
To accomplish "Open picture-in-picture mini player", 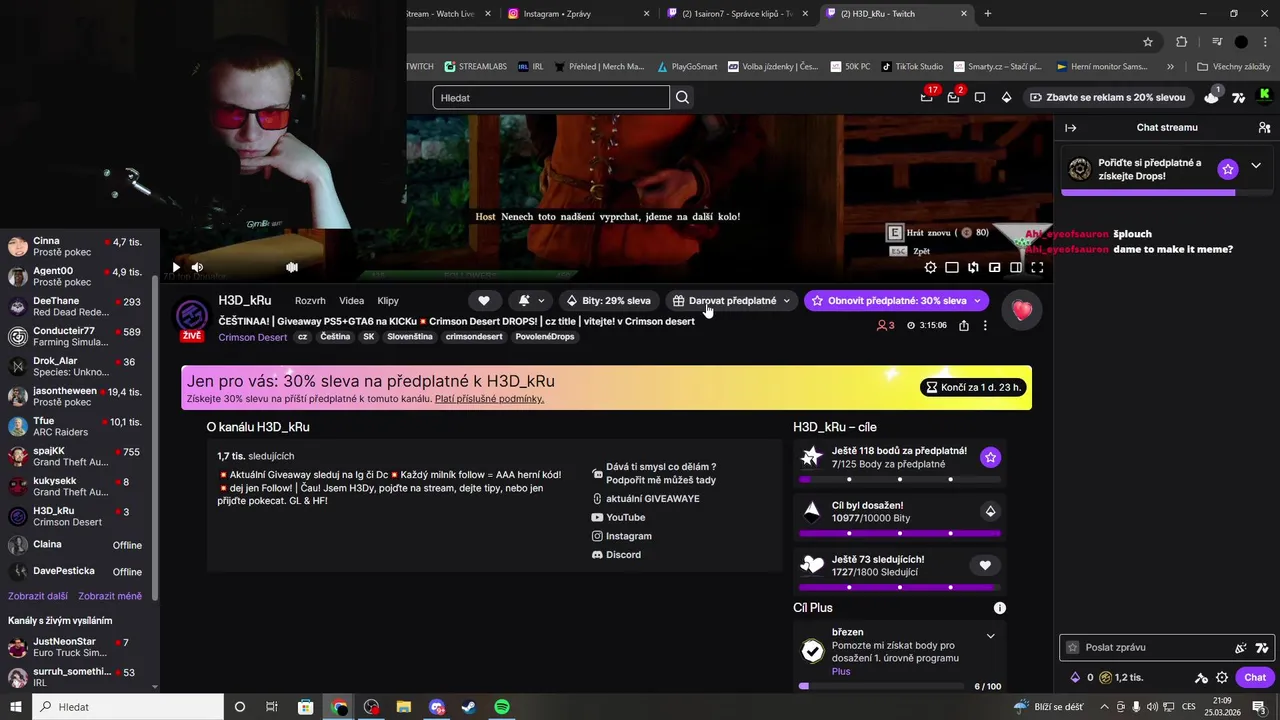I will (x=995, y=267).
